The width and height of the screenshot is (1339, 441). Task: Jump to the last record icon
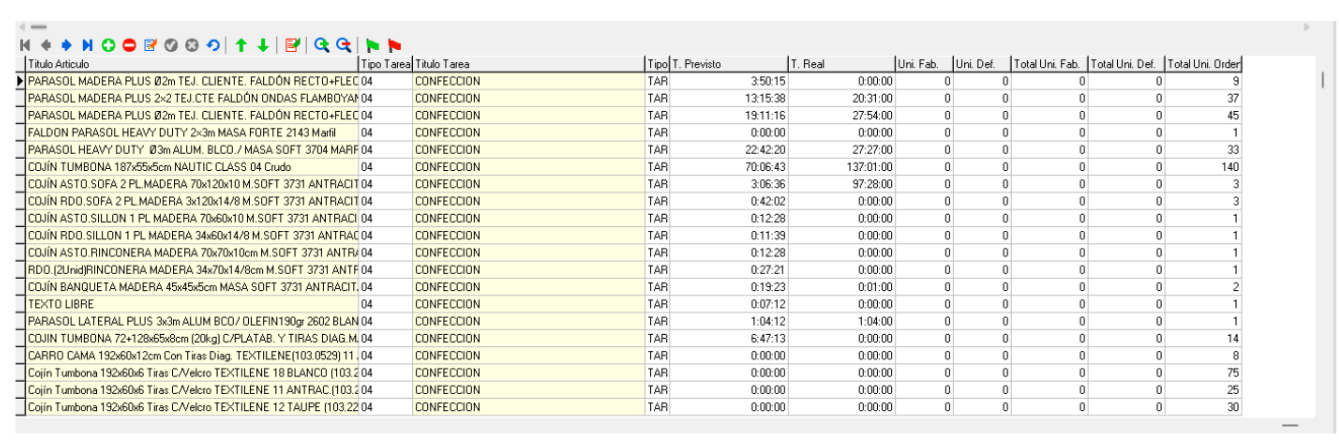(x=87, y=46)
